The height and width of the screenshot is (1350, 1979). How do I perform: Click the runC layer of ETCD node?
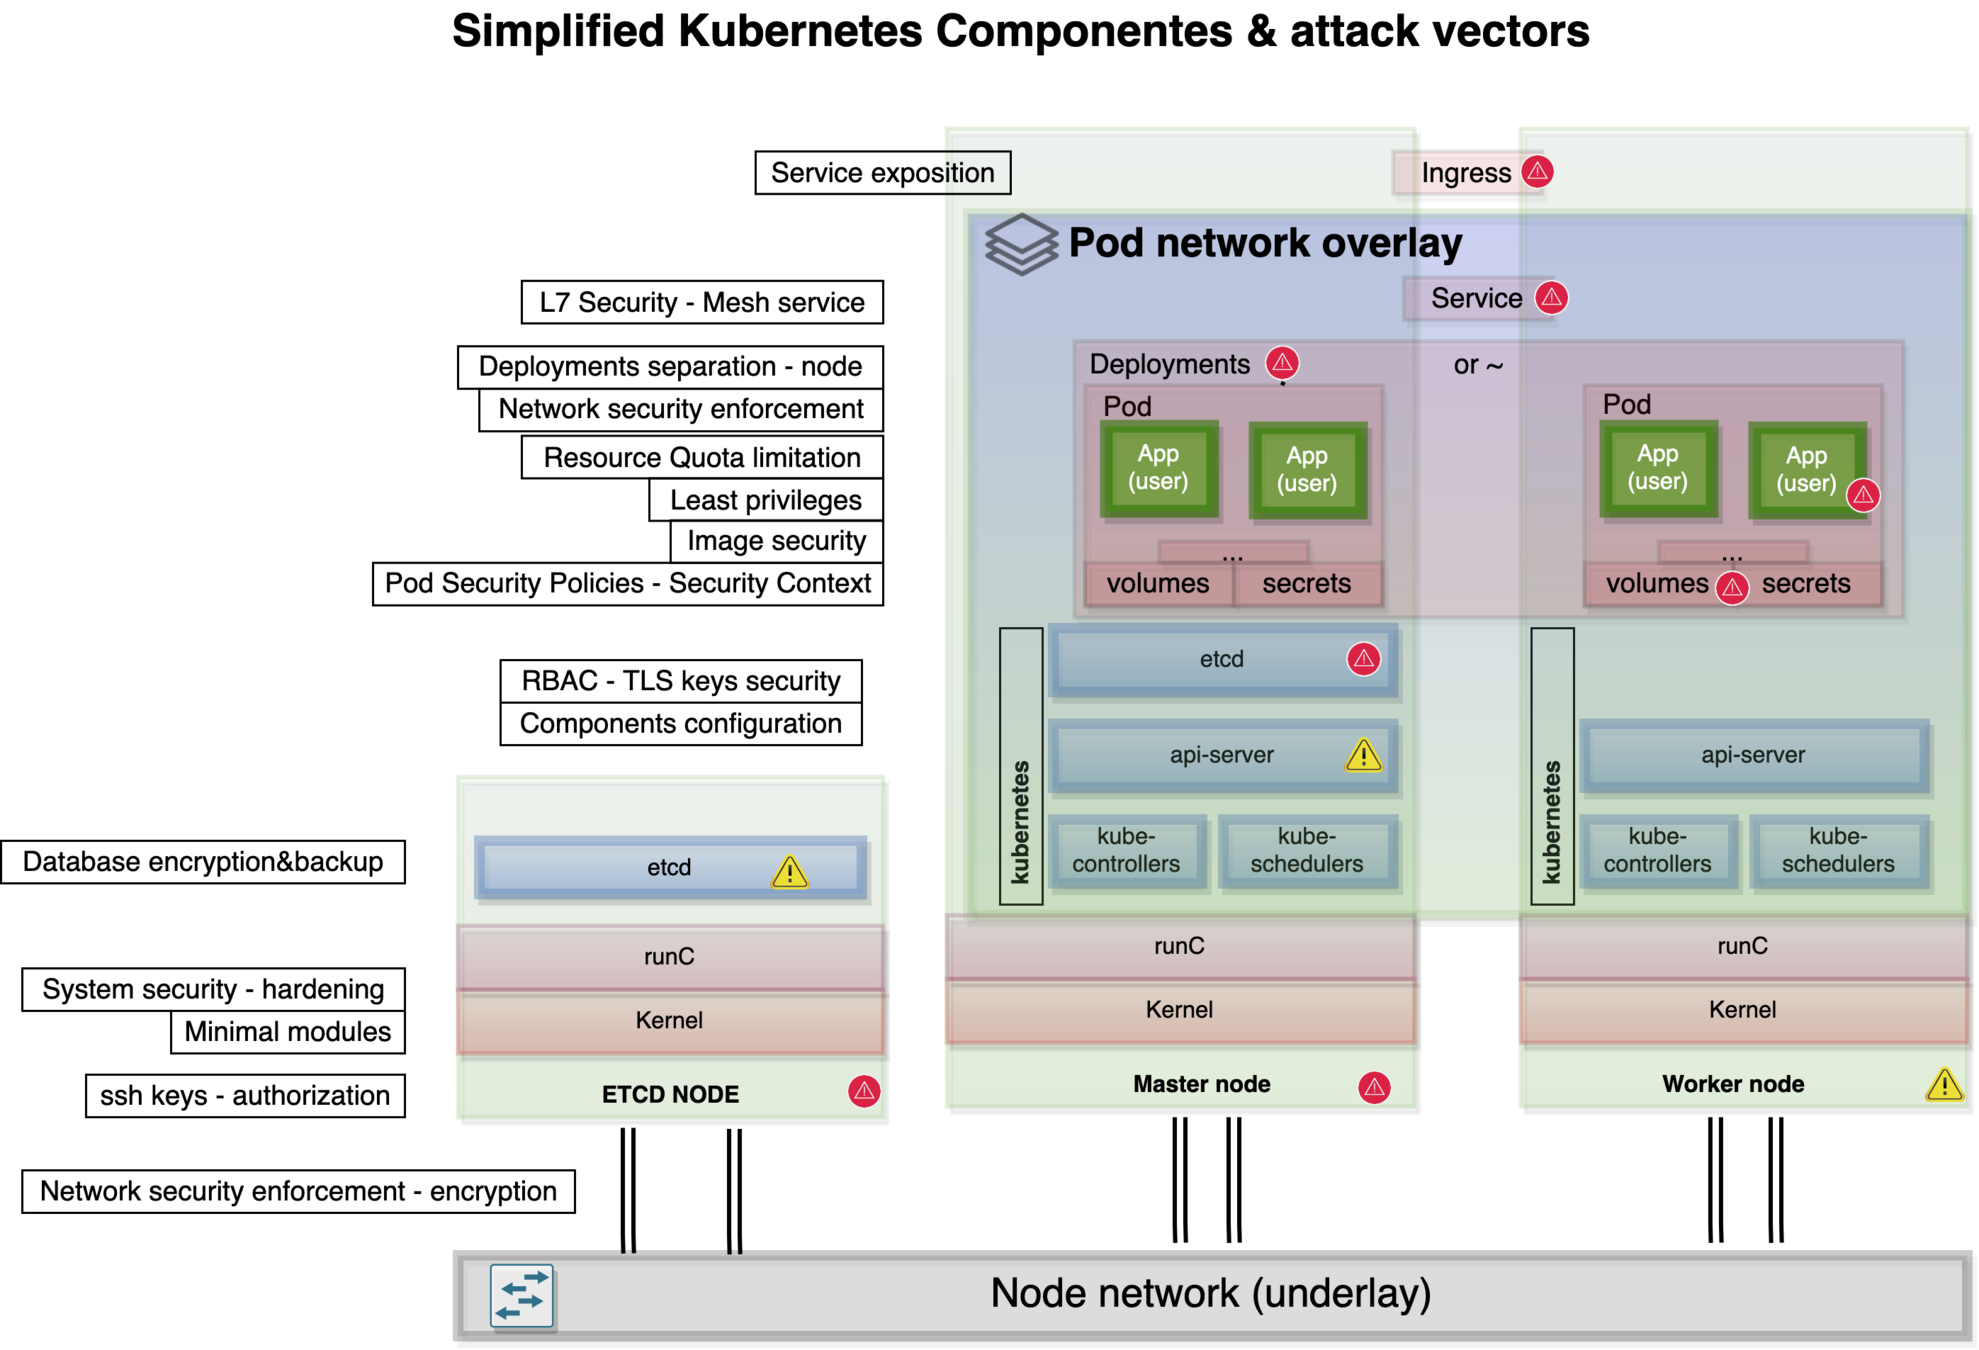click(x=669, y=957)
